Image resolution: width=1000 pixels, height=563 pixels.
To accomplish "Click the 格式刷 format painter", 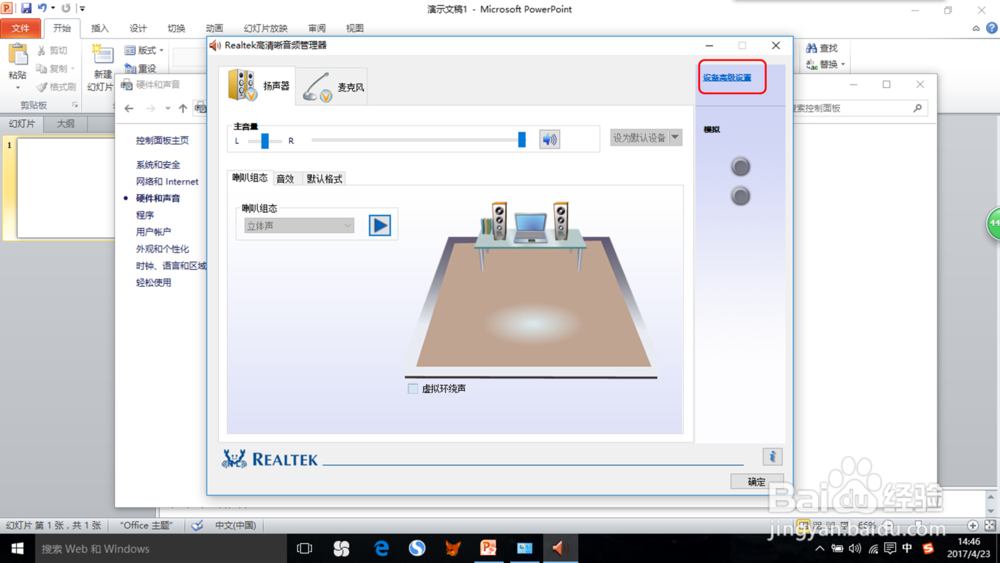I will tap(56, 87).
